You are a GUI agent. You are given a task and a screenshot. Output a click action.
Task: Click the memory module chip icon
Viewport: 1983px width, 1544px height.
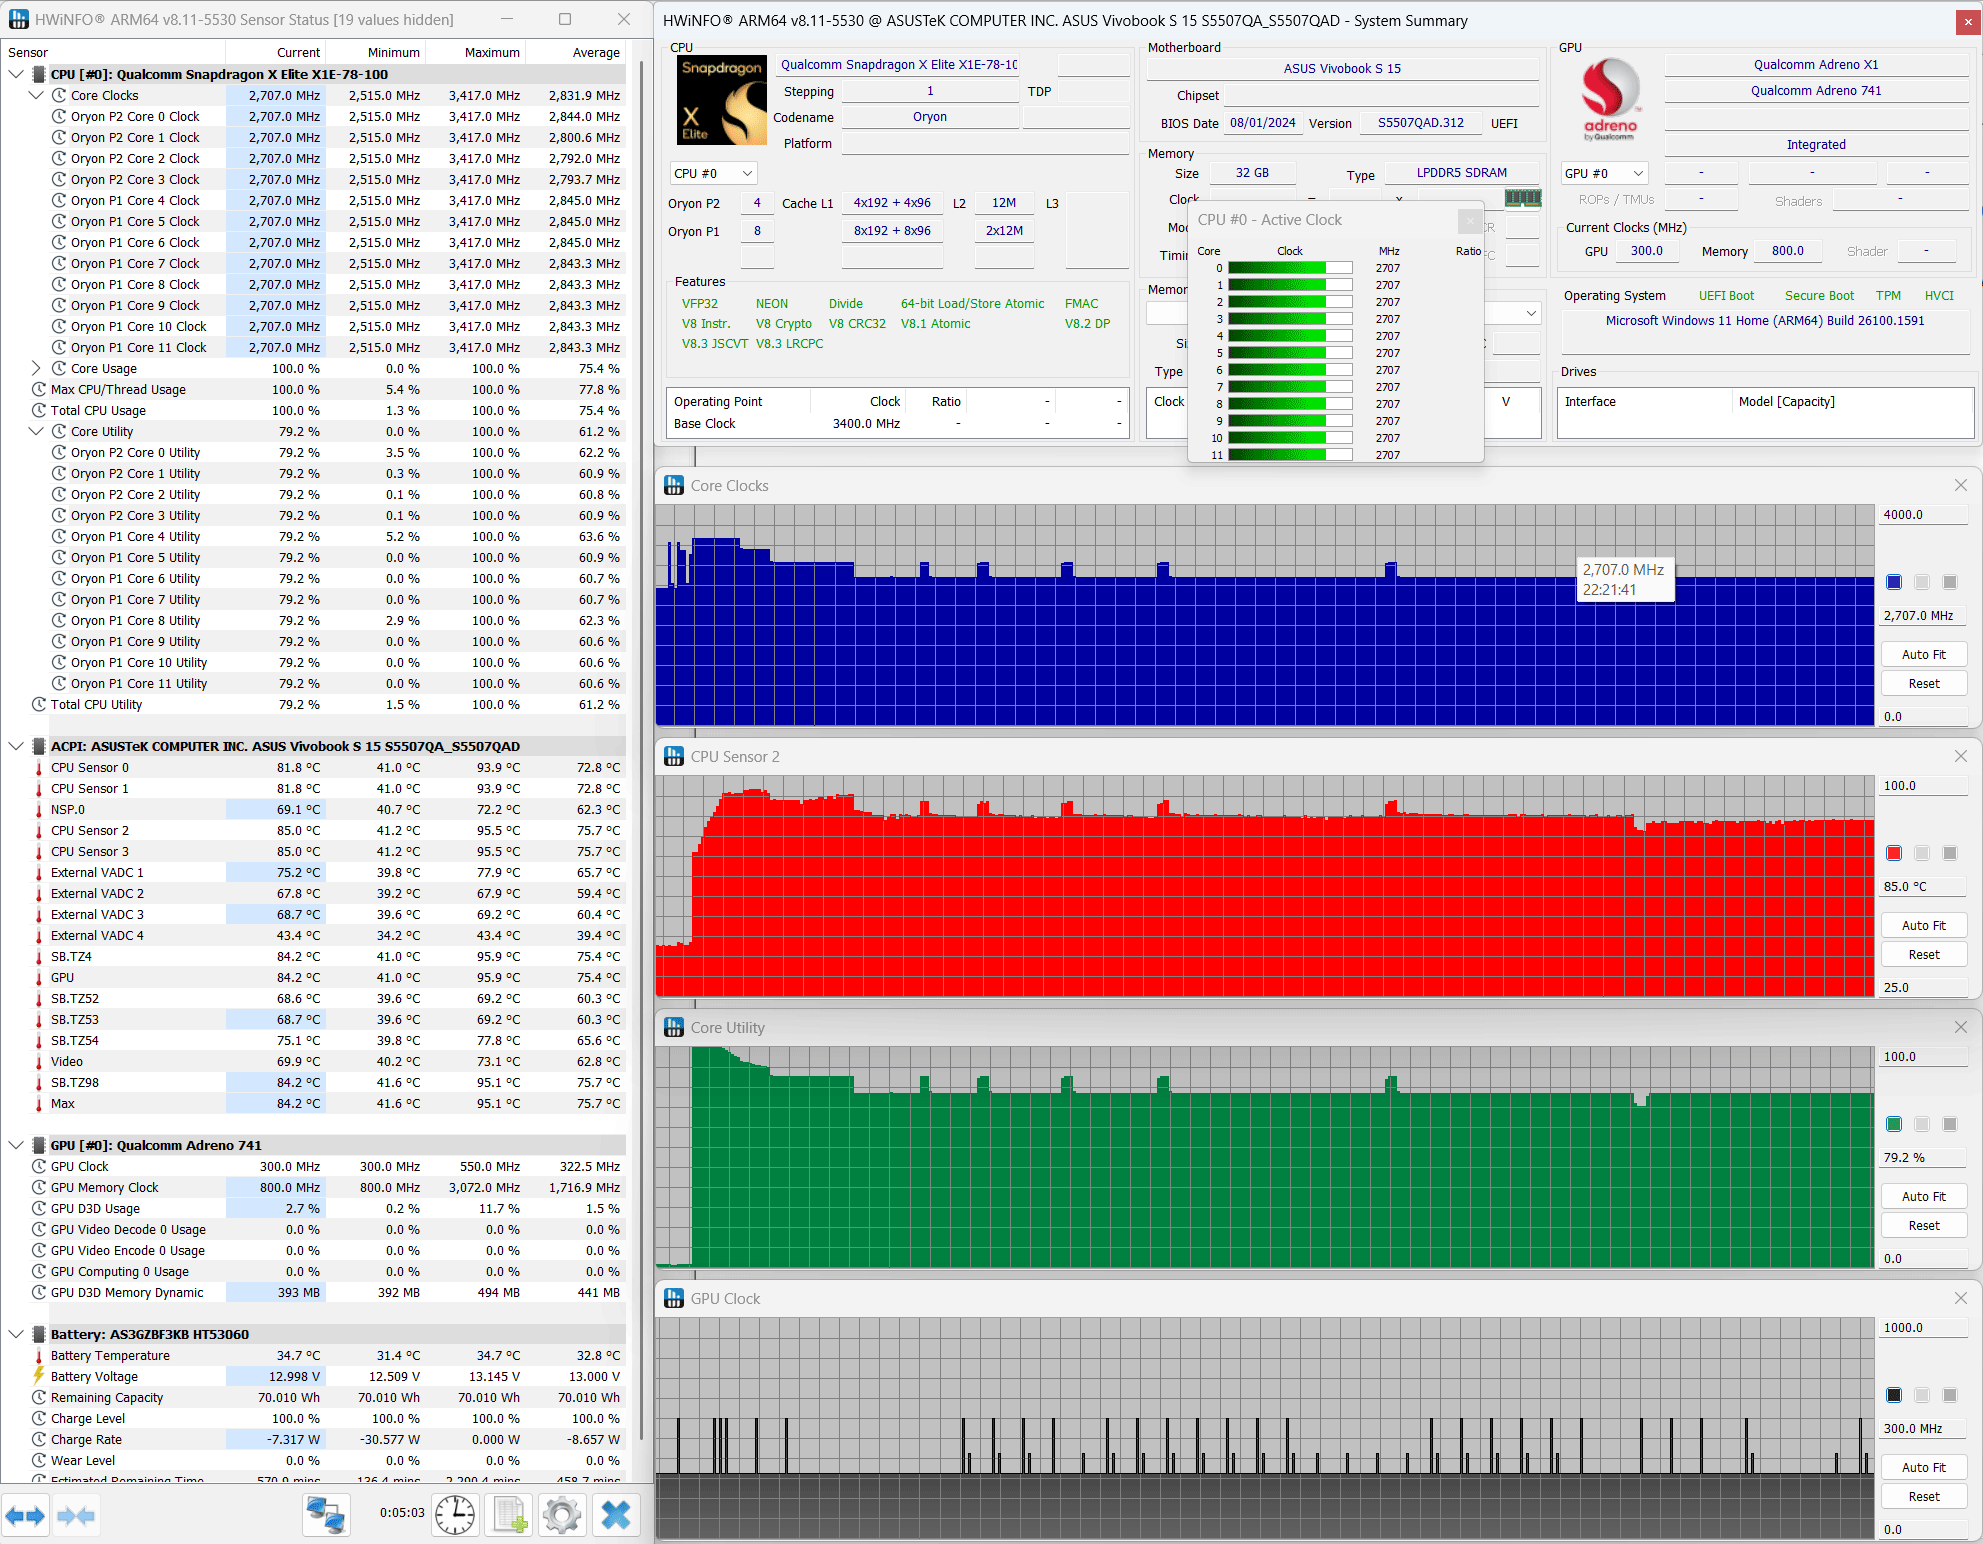[1522, 198]
